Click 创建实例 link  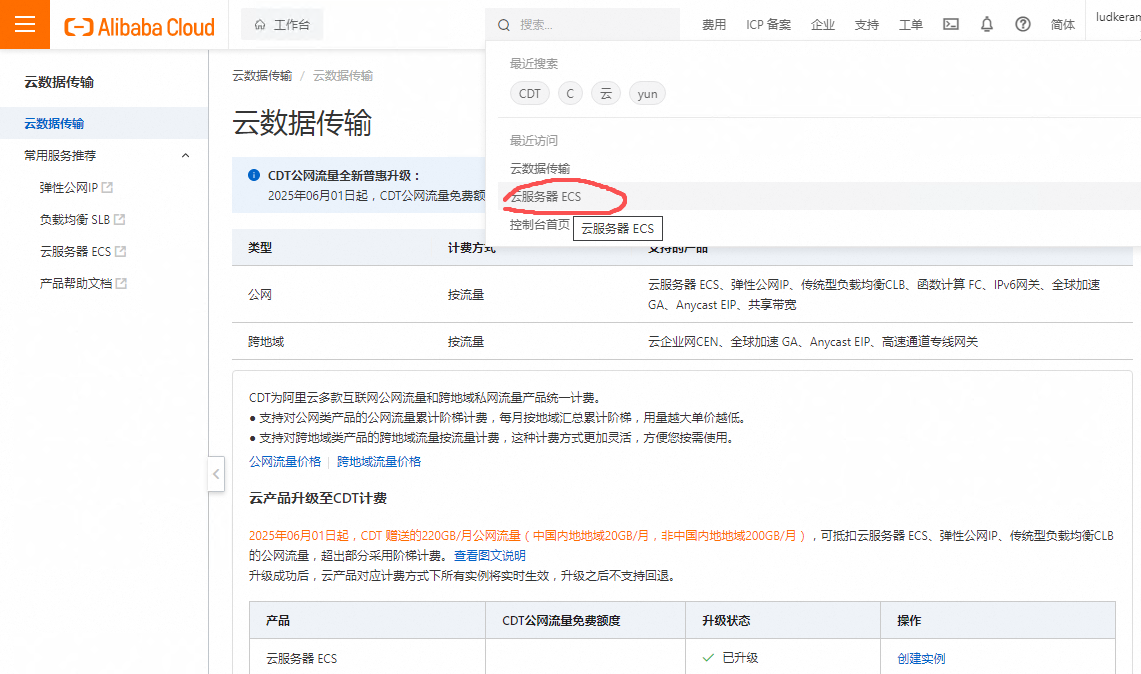(921, 659)
